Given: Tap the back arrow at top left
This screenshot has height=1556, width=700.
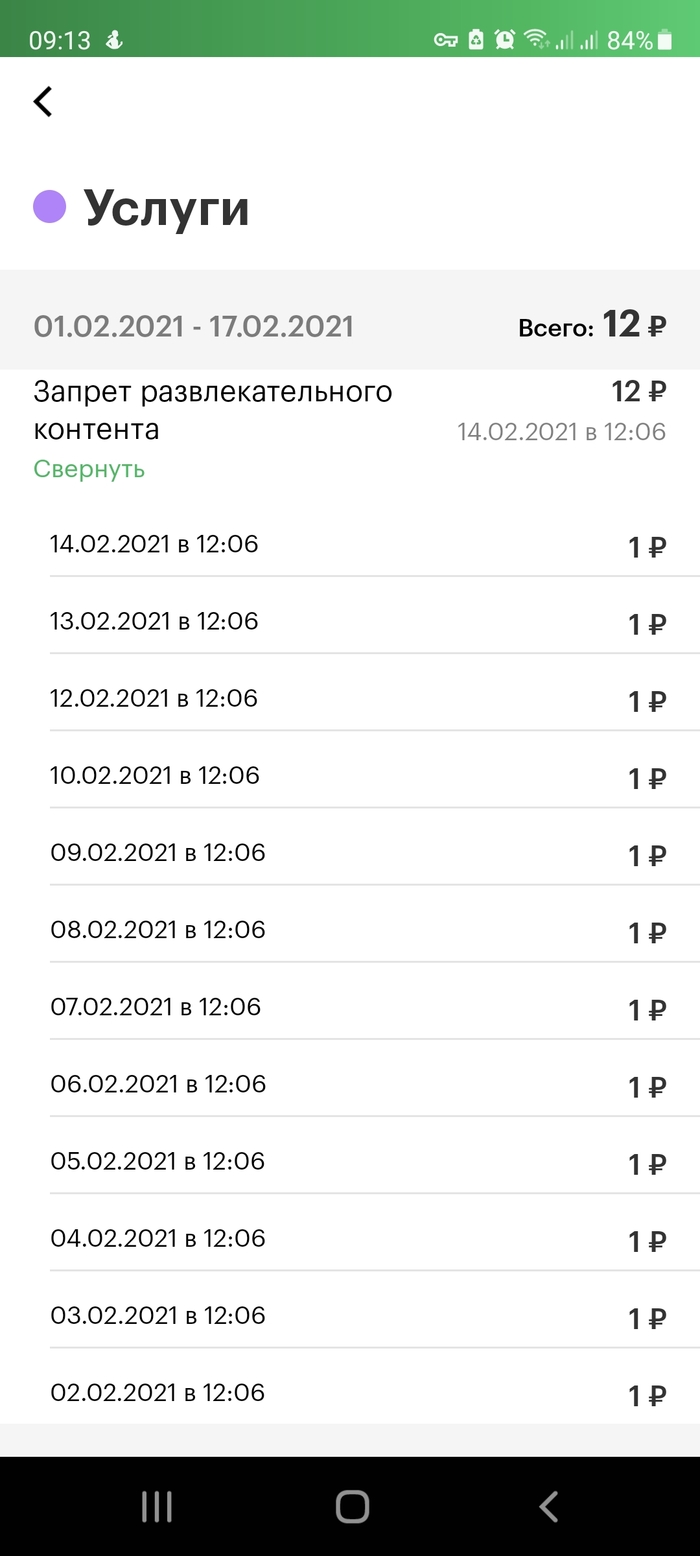Looking at the screenshot, I should point(43,101).
